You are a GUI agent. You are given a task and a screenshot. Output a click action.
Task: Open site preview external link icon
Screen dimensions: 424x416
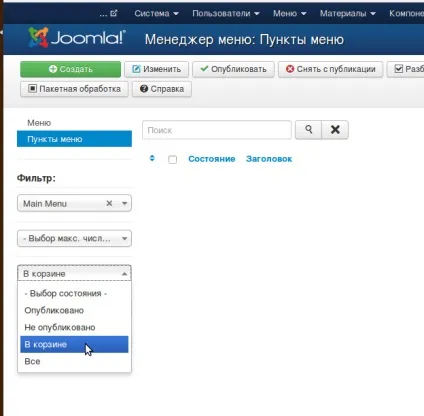pos(113,13)
